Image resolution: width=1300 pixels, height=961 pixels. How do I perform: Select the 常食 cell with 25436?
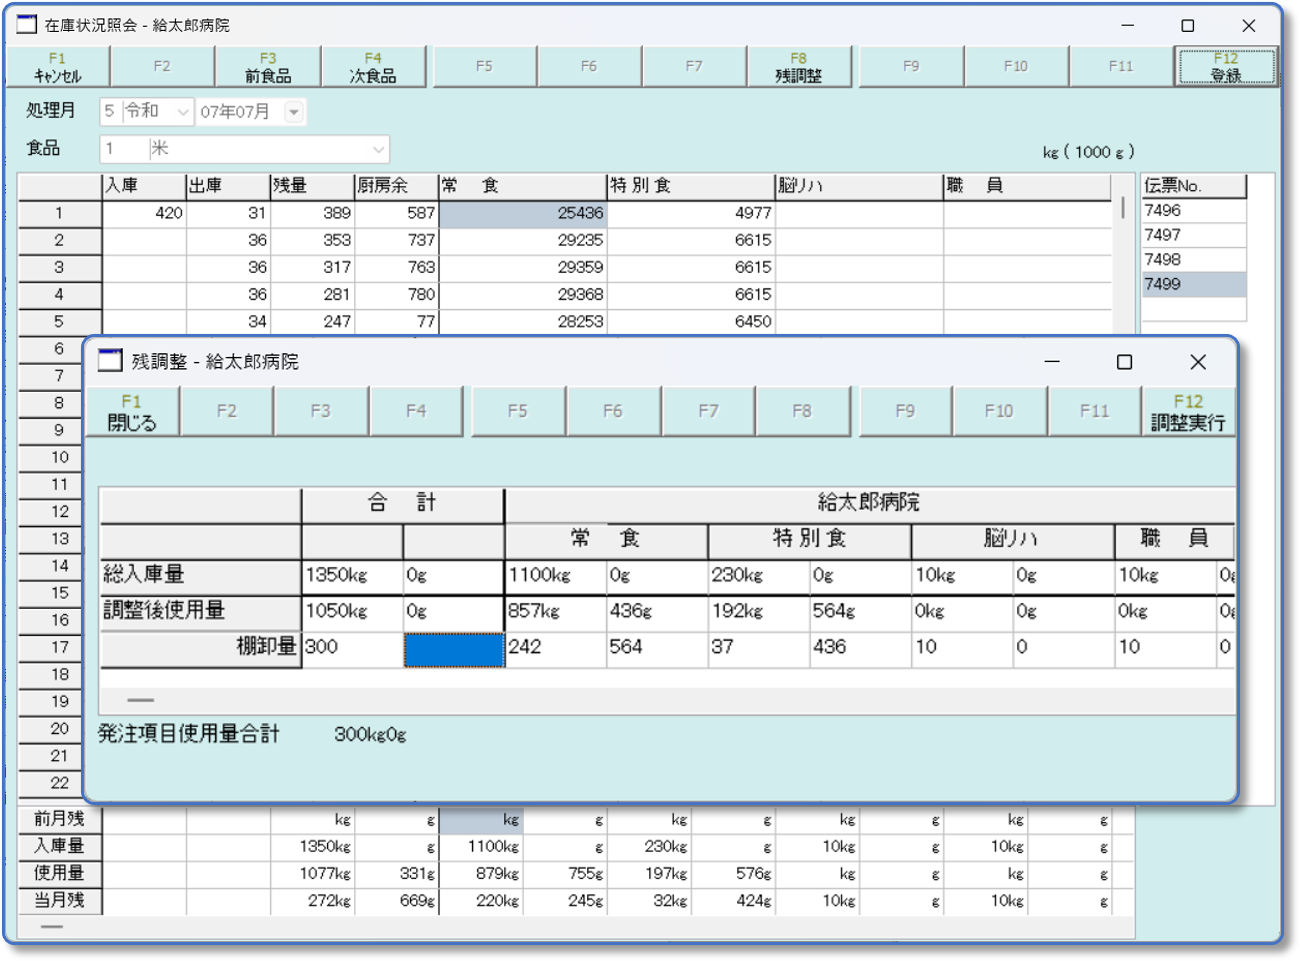pos(522,213)
